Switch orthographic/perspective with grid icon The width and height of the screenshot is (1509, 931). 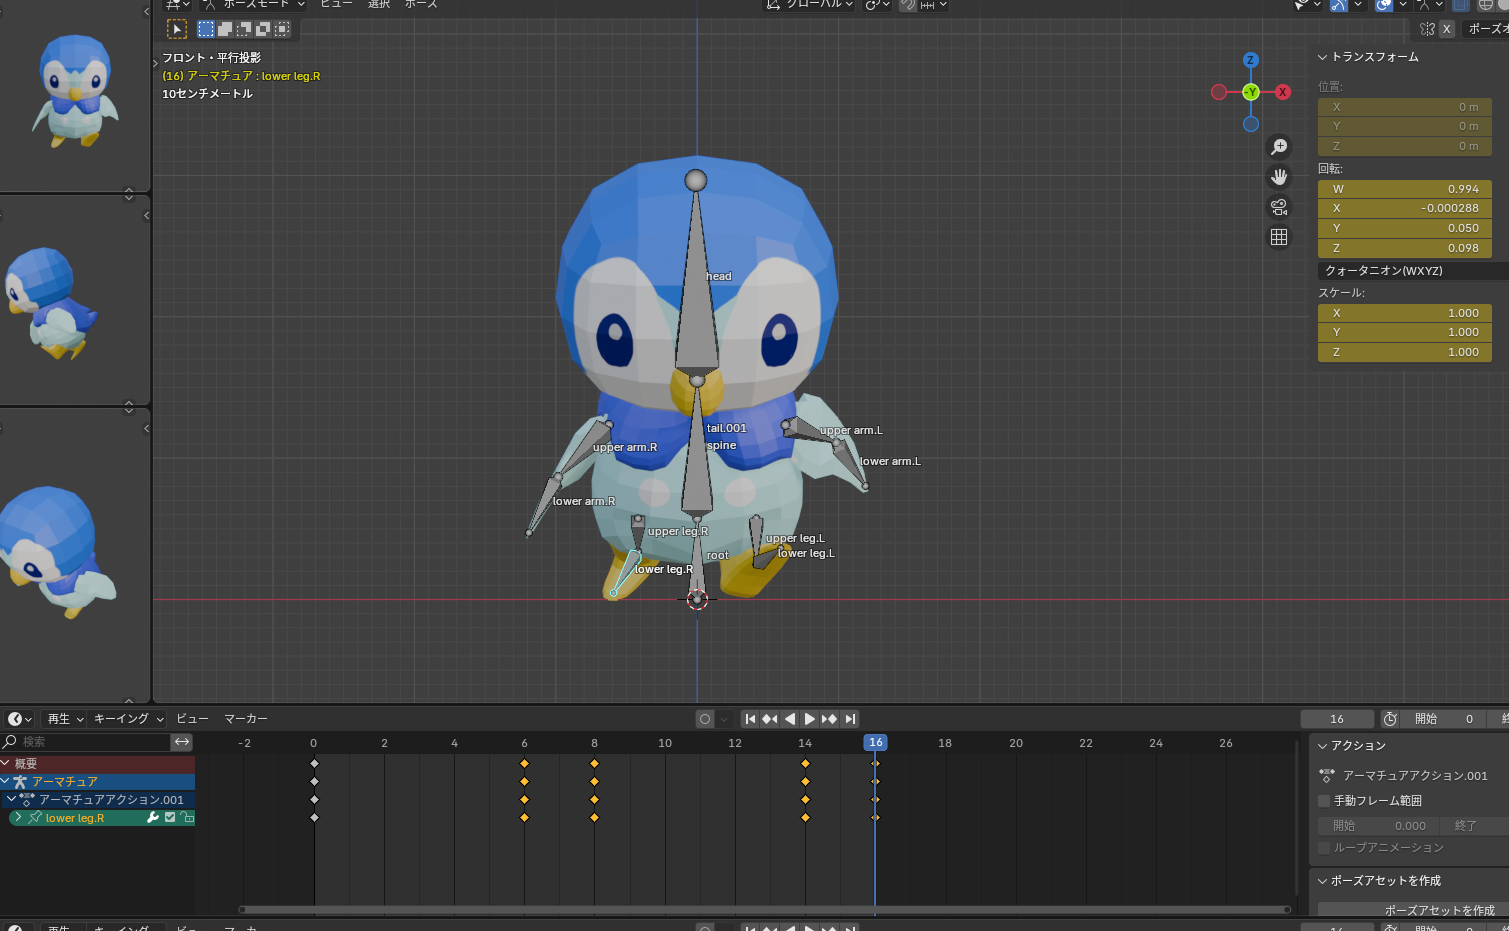(x=1279, y=237)
